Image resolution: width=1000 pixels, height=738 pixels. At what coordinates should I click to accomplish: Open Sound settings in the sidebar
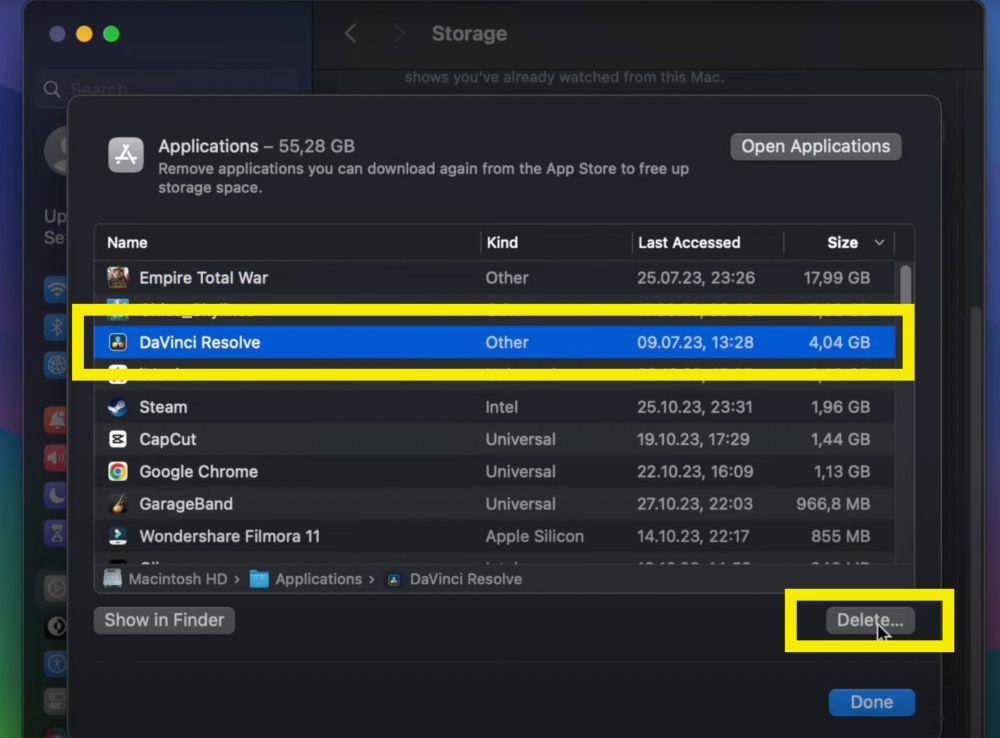[56, 457]
